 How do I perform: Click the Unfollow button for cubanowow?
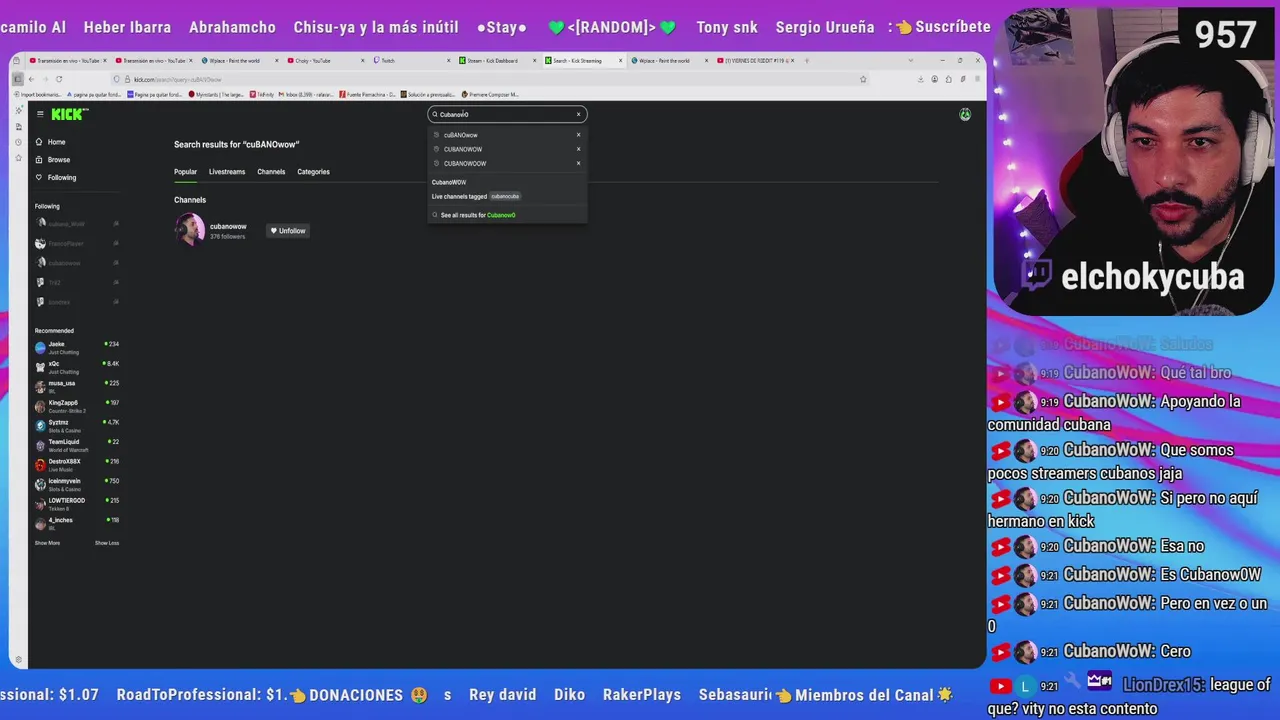coord(288,231)
